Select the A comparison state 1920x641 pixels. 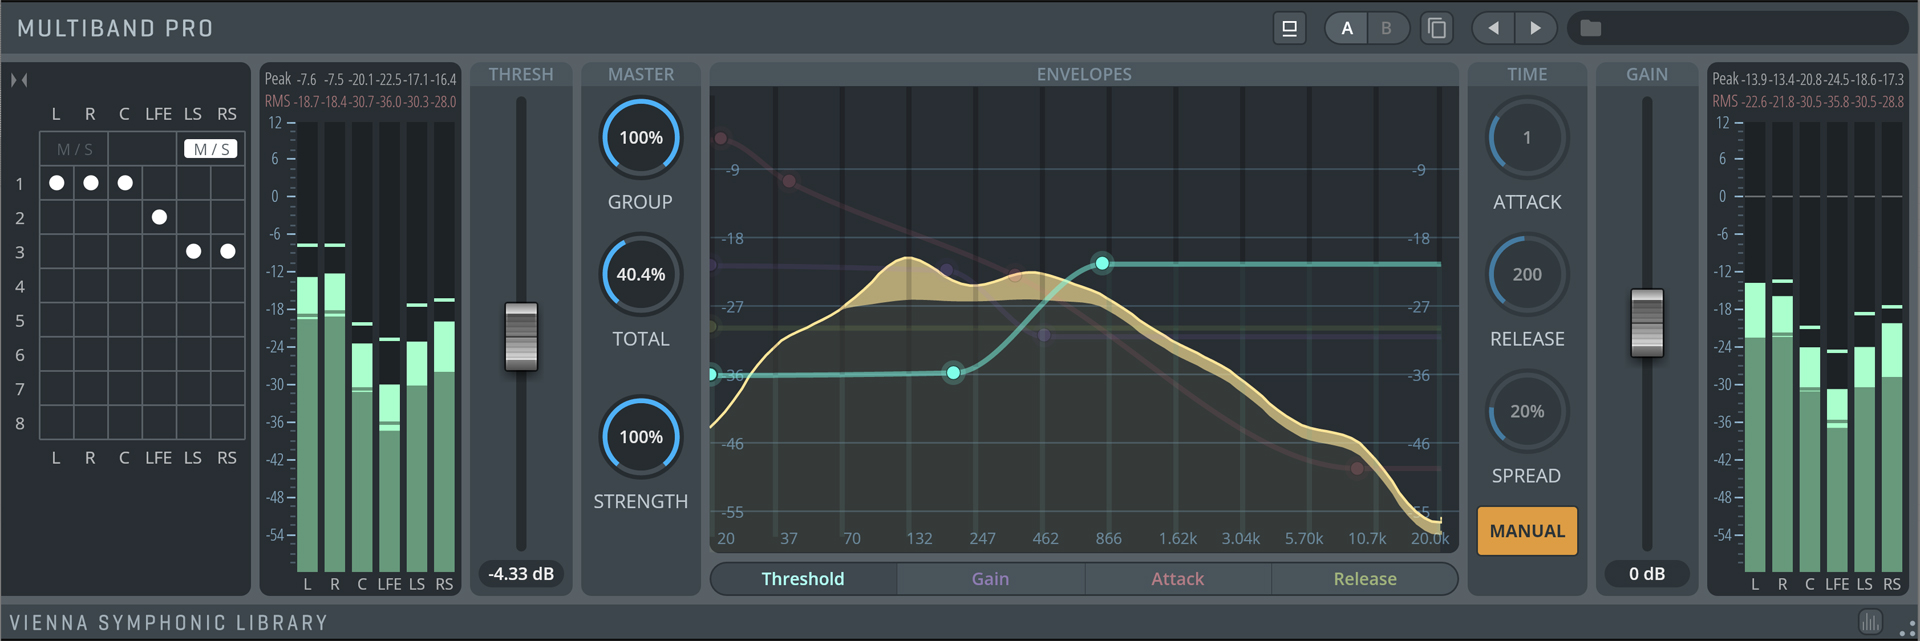[1347, 28]
